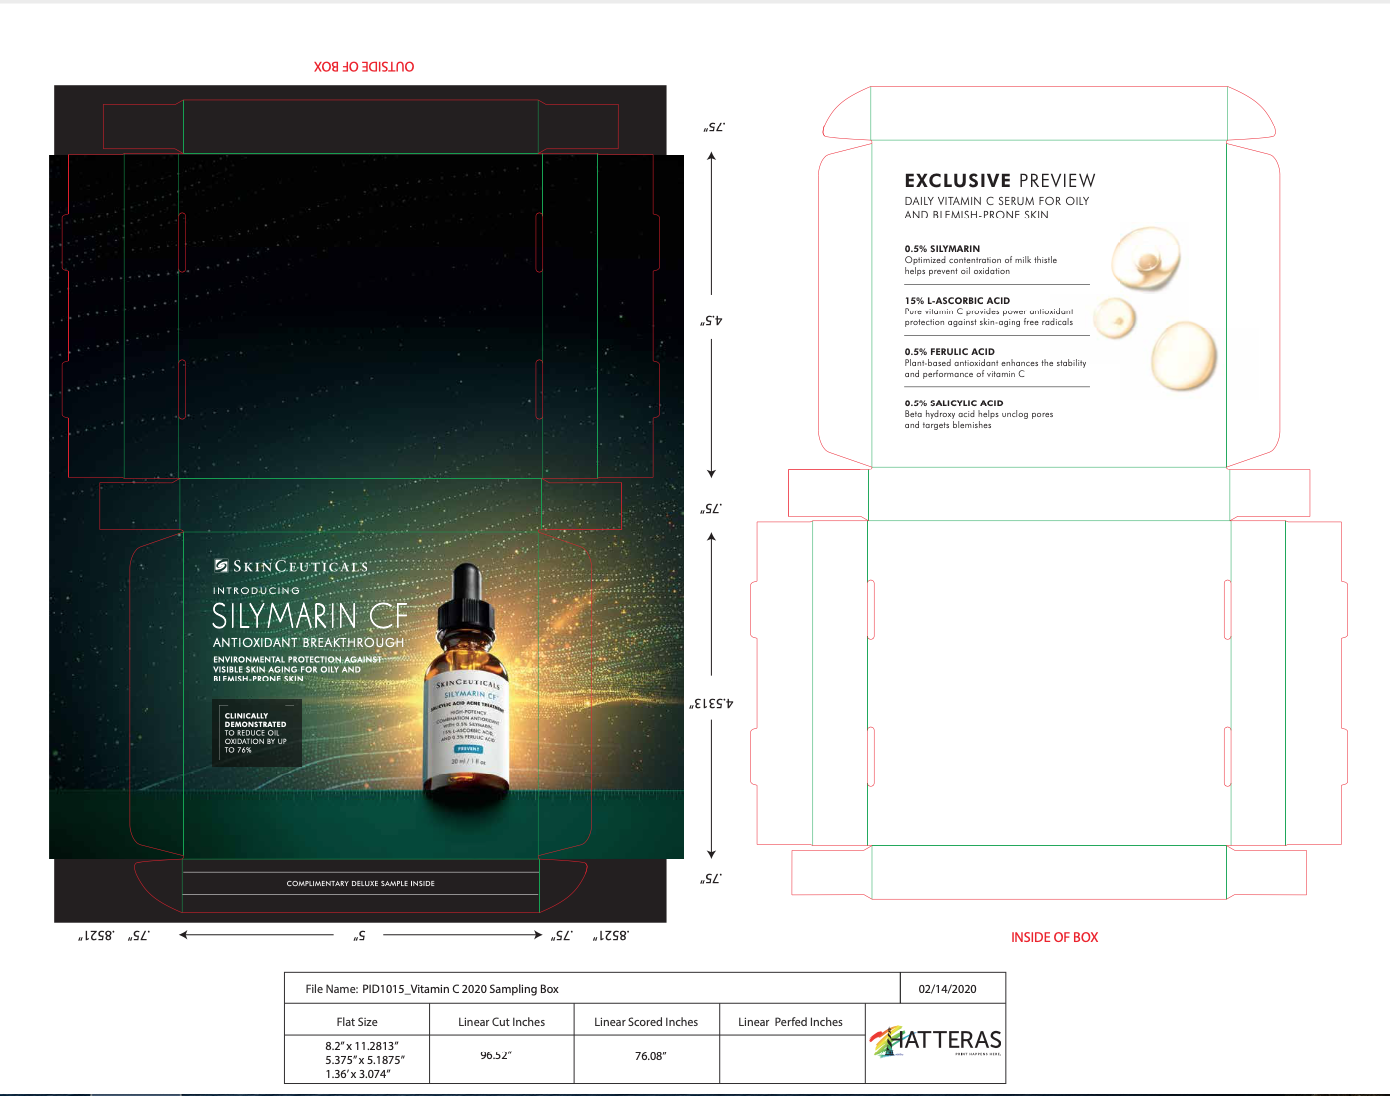Click the 'Linear Perfed Inches' column header
Image resolution: width=1390 pixels, height=1096 pixels.
(790, 1022)
